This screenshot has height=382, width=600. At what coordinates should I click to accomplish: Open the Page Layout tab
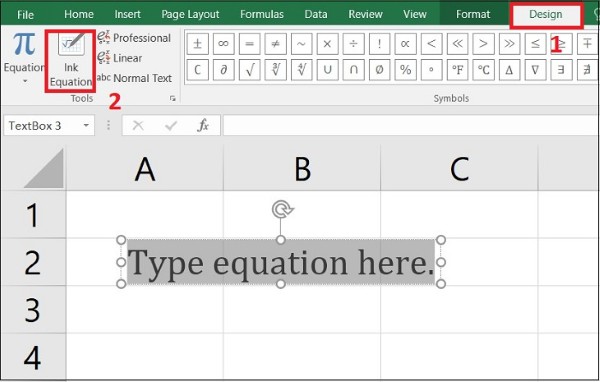(190, 15)
